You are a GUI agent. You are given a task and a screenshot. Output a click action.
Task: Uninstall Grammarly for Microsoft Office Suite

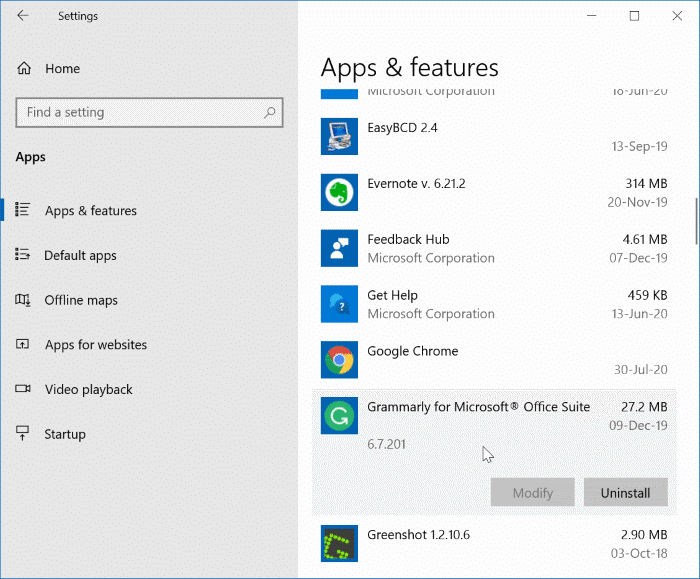pos(625,492)
